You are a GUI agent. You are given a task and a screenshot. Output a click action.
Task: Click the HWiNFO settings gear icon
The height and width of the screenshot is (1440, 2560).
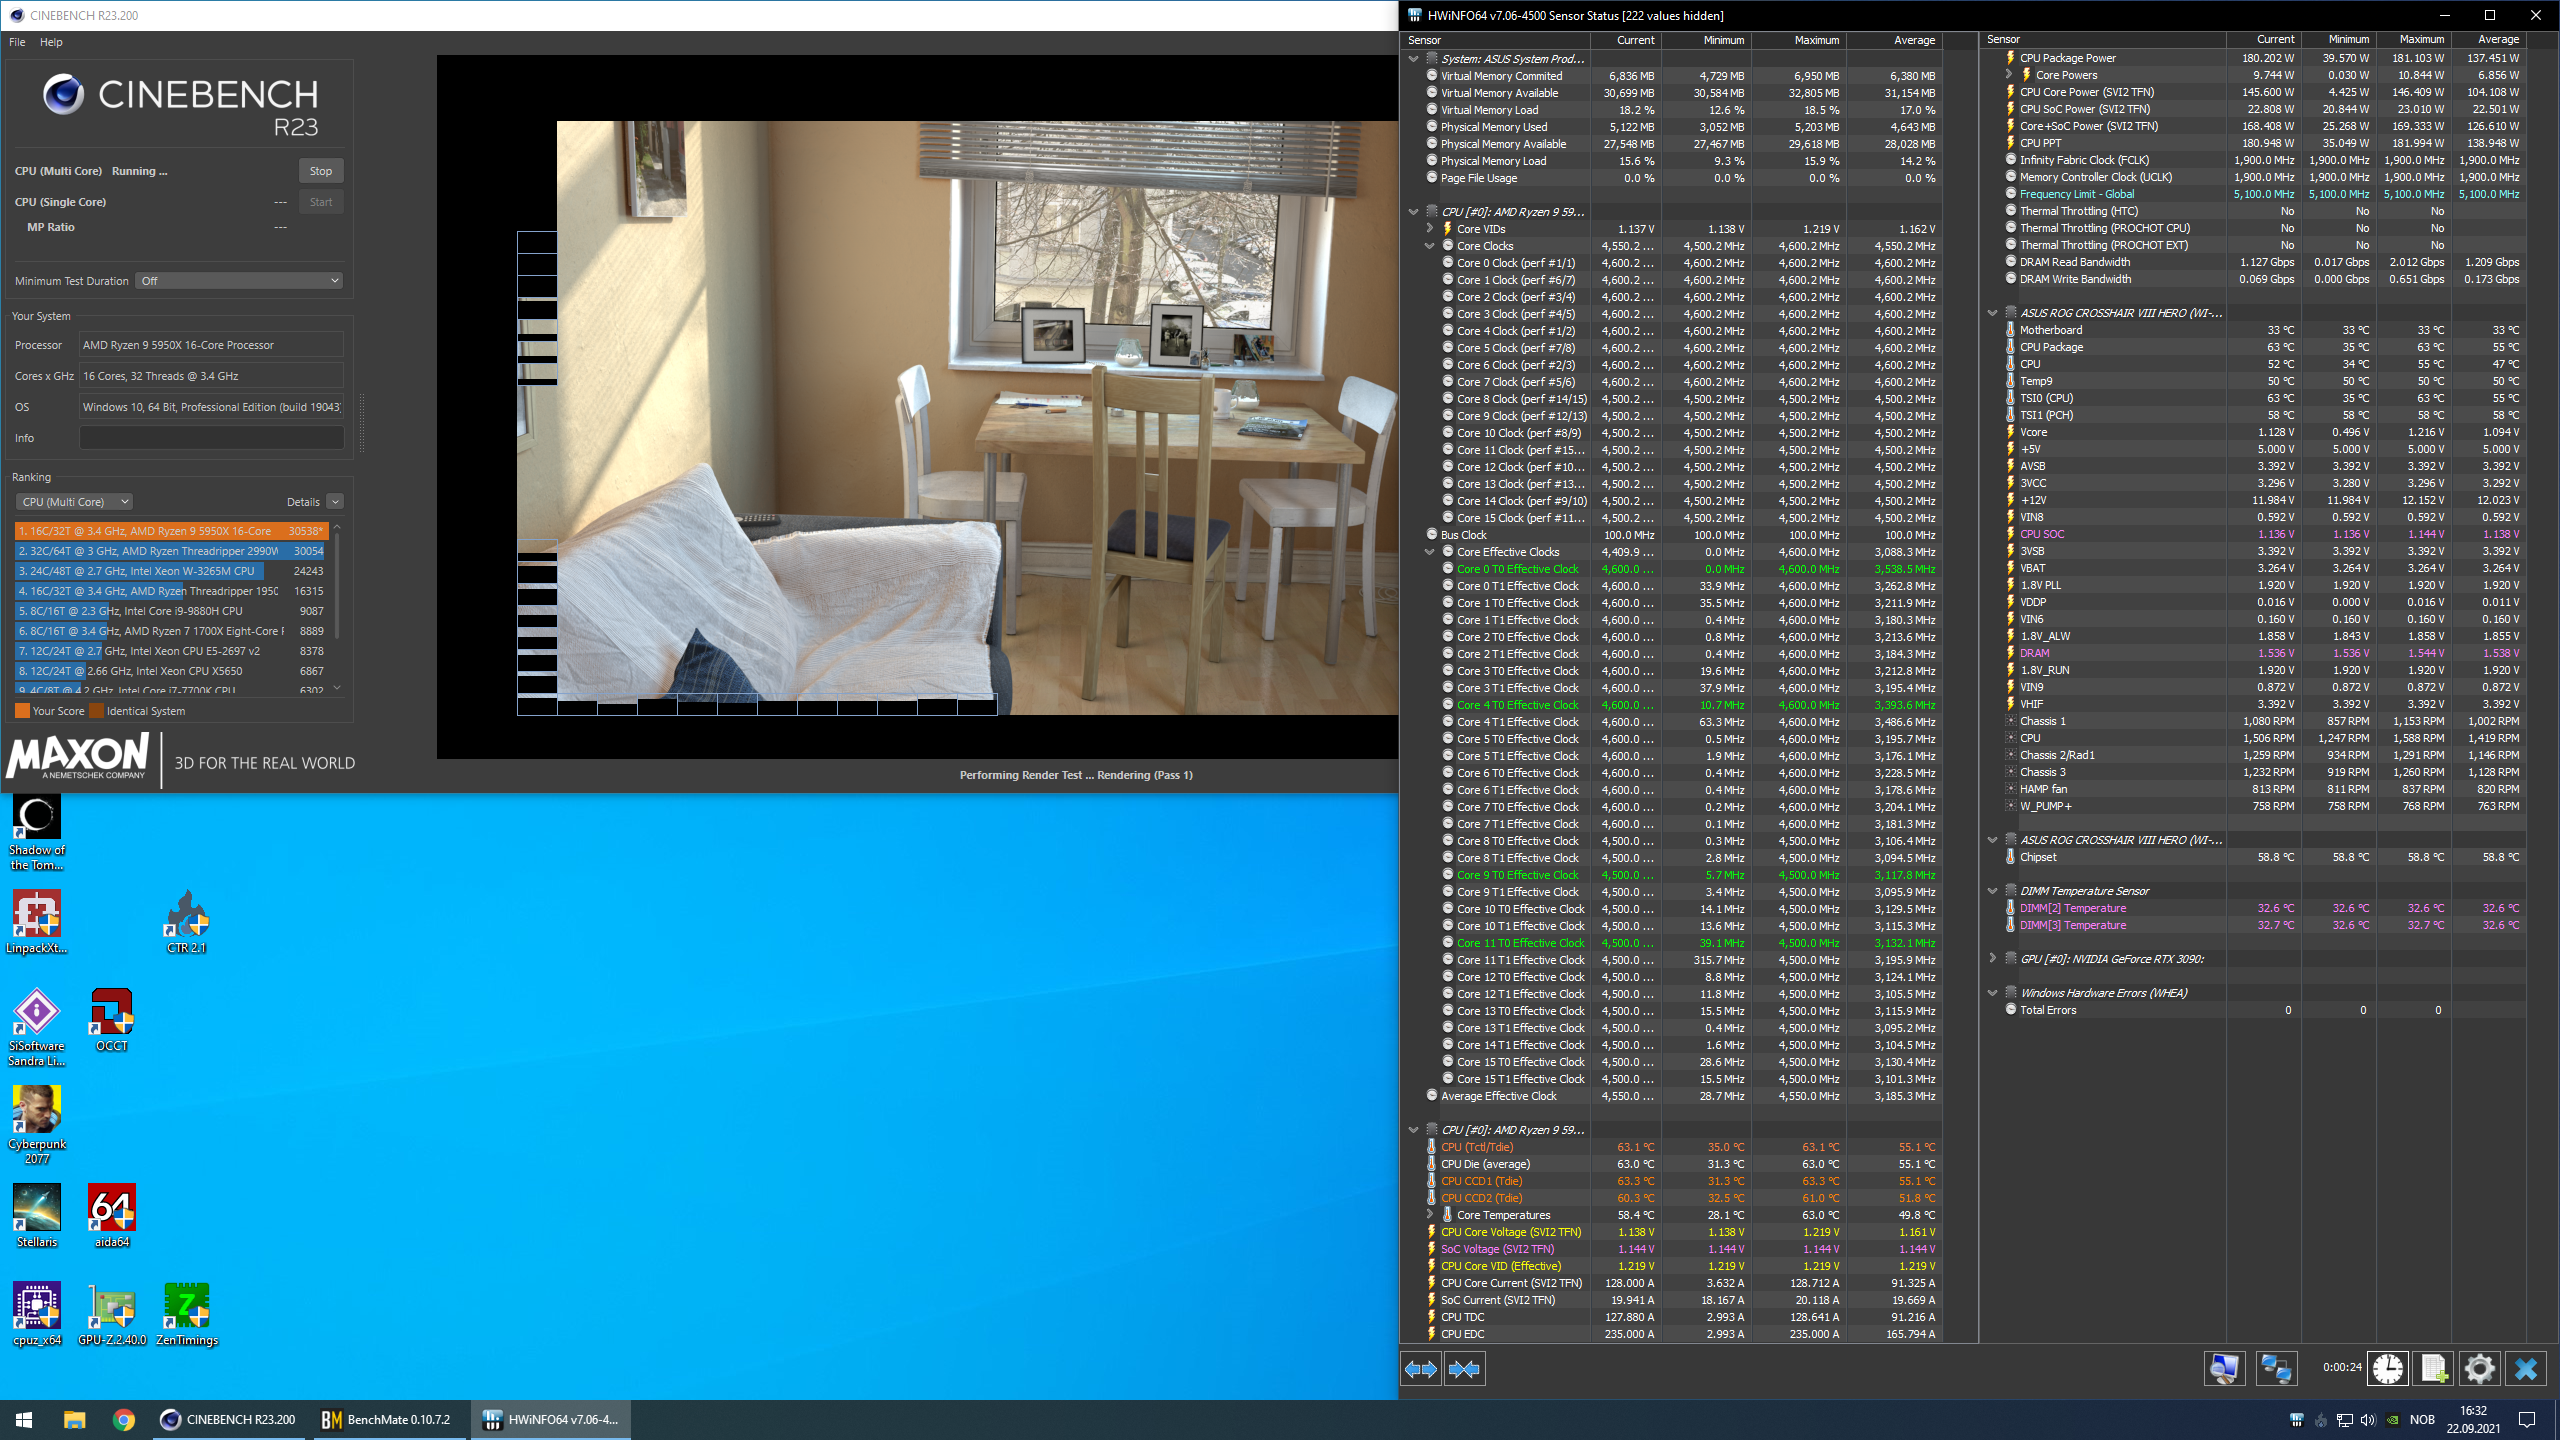[x=2480, y=1368]
